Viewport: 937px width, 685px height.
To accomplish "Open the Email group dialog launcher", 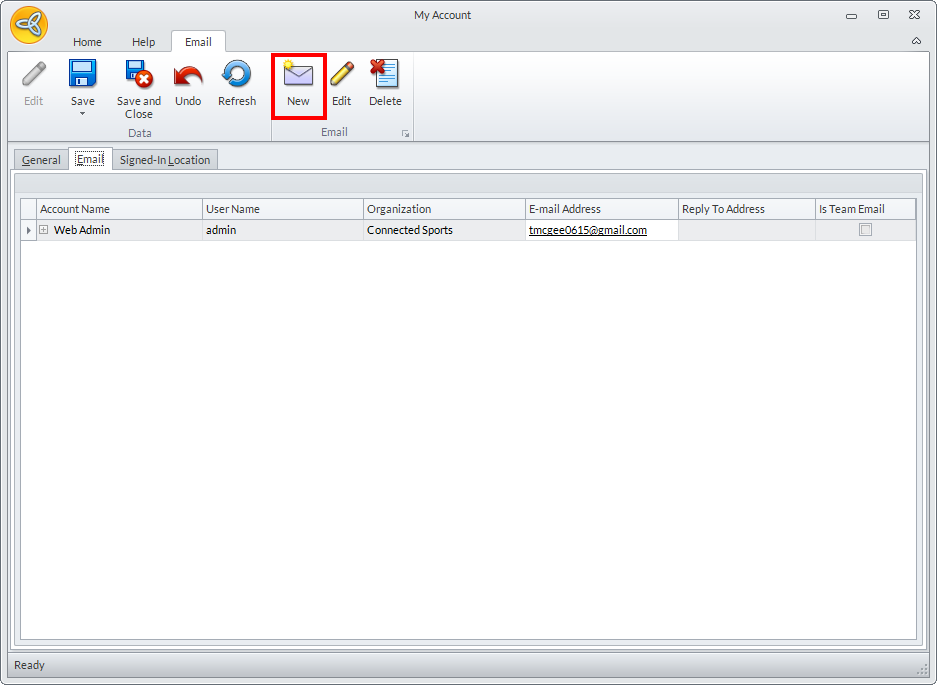I will pyautogui.click(x=406, y=133).
